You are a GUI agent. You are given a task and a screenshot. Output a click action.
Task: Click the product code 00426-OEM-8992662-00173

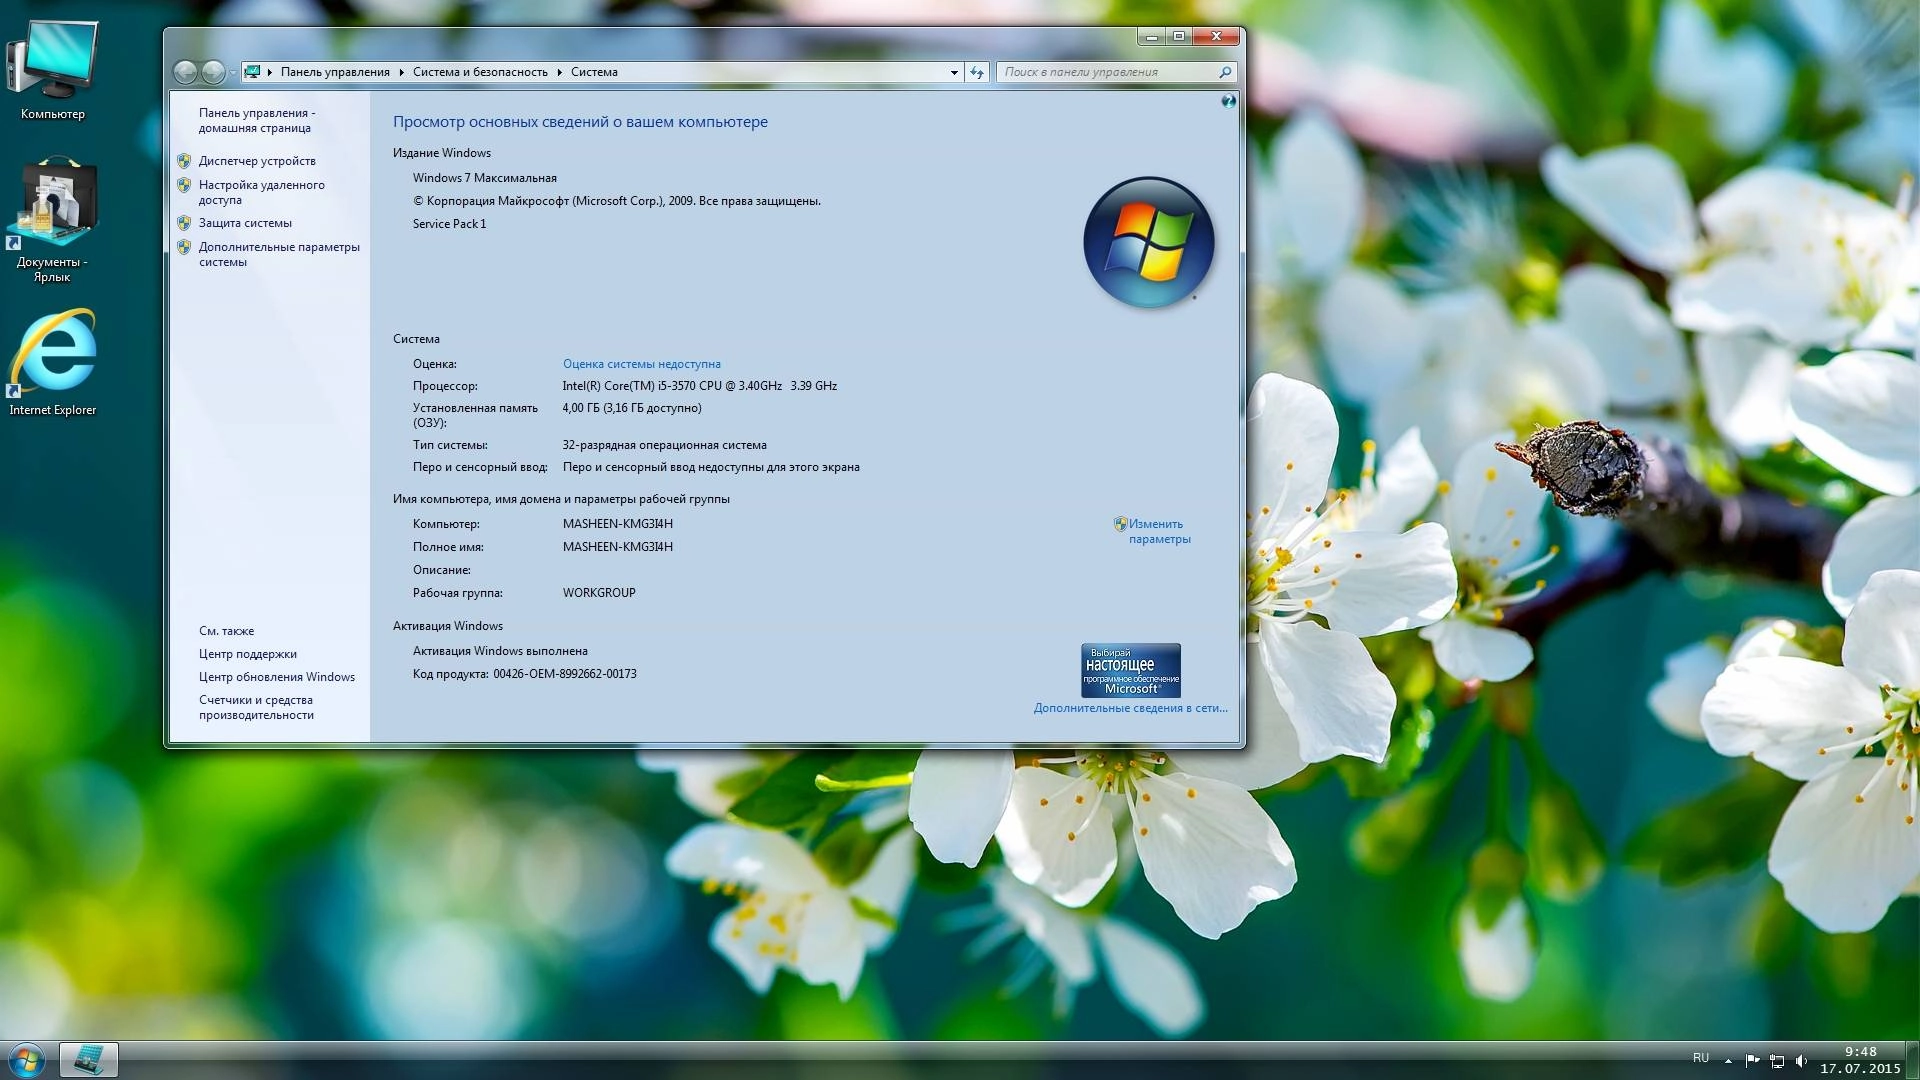click(x=564, y=674)
